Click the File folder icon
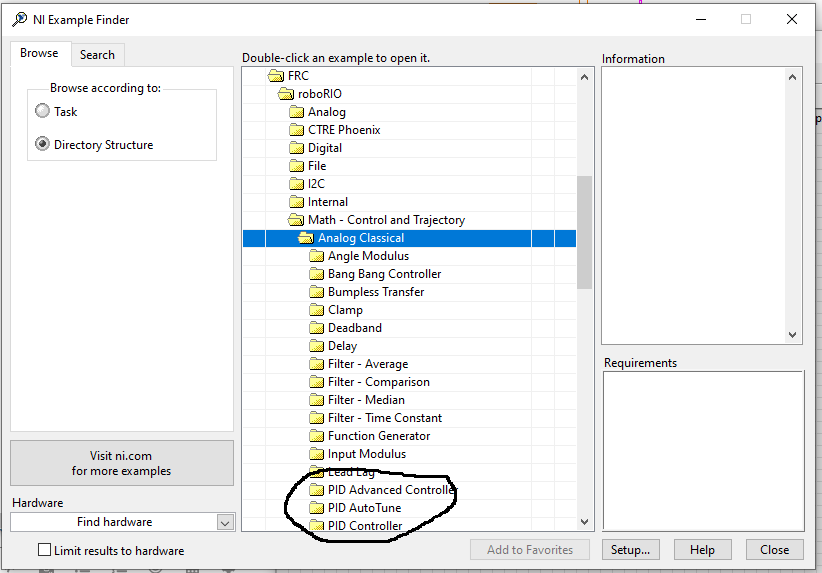Viewport: 822px width, 573px height. [296, 166]
